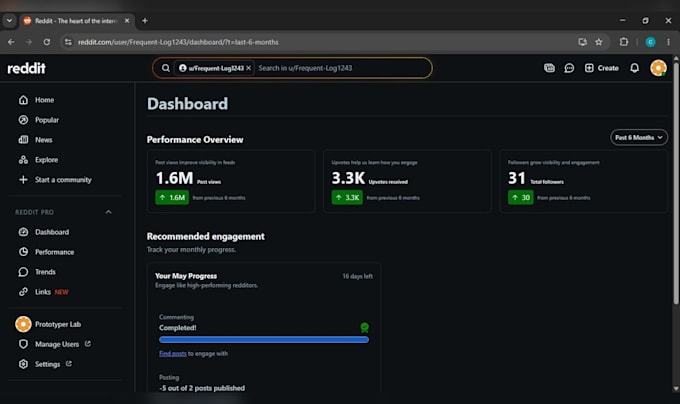The width and height of the screenshot is (680, 404).
Task: Open the Reddit chat icon
Action: tap(569, 68)
